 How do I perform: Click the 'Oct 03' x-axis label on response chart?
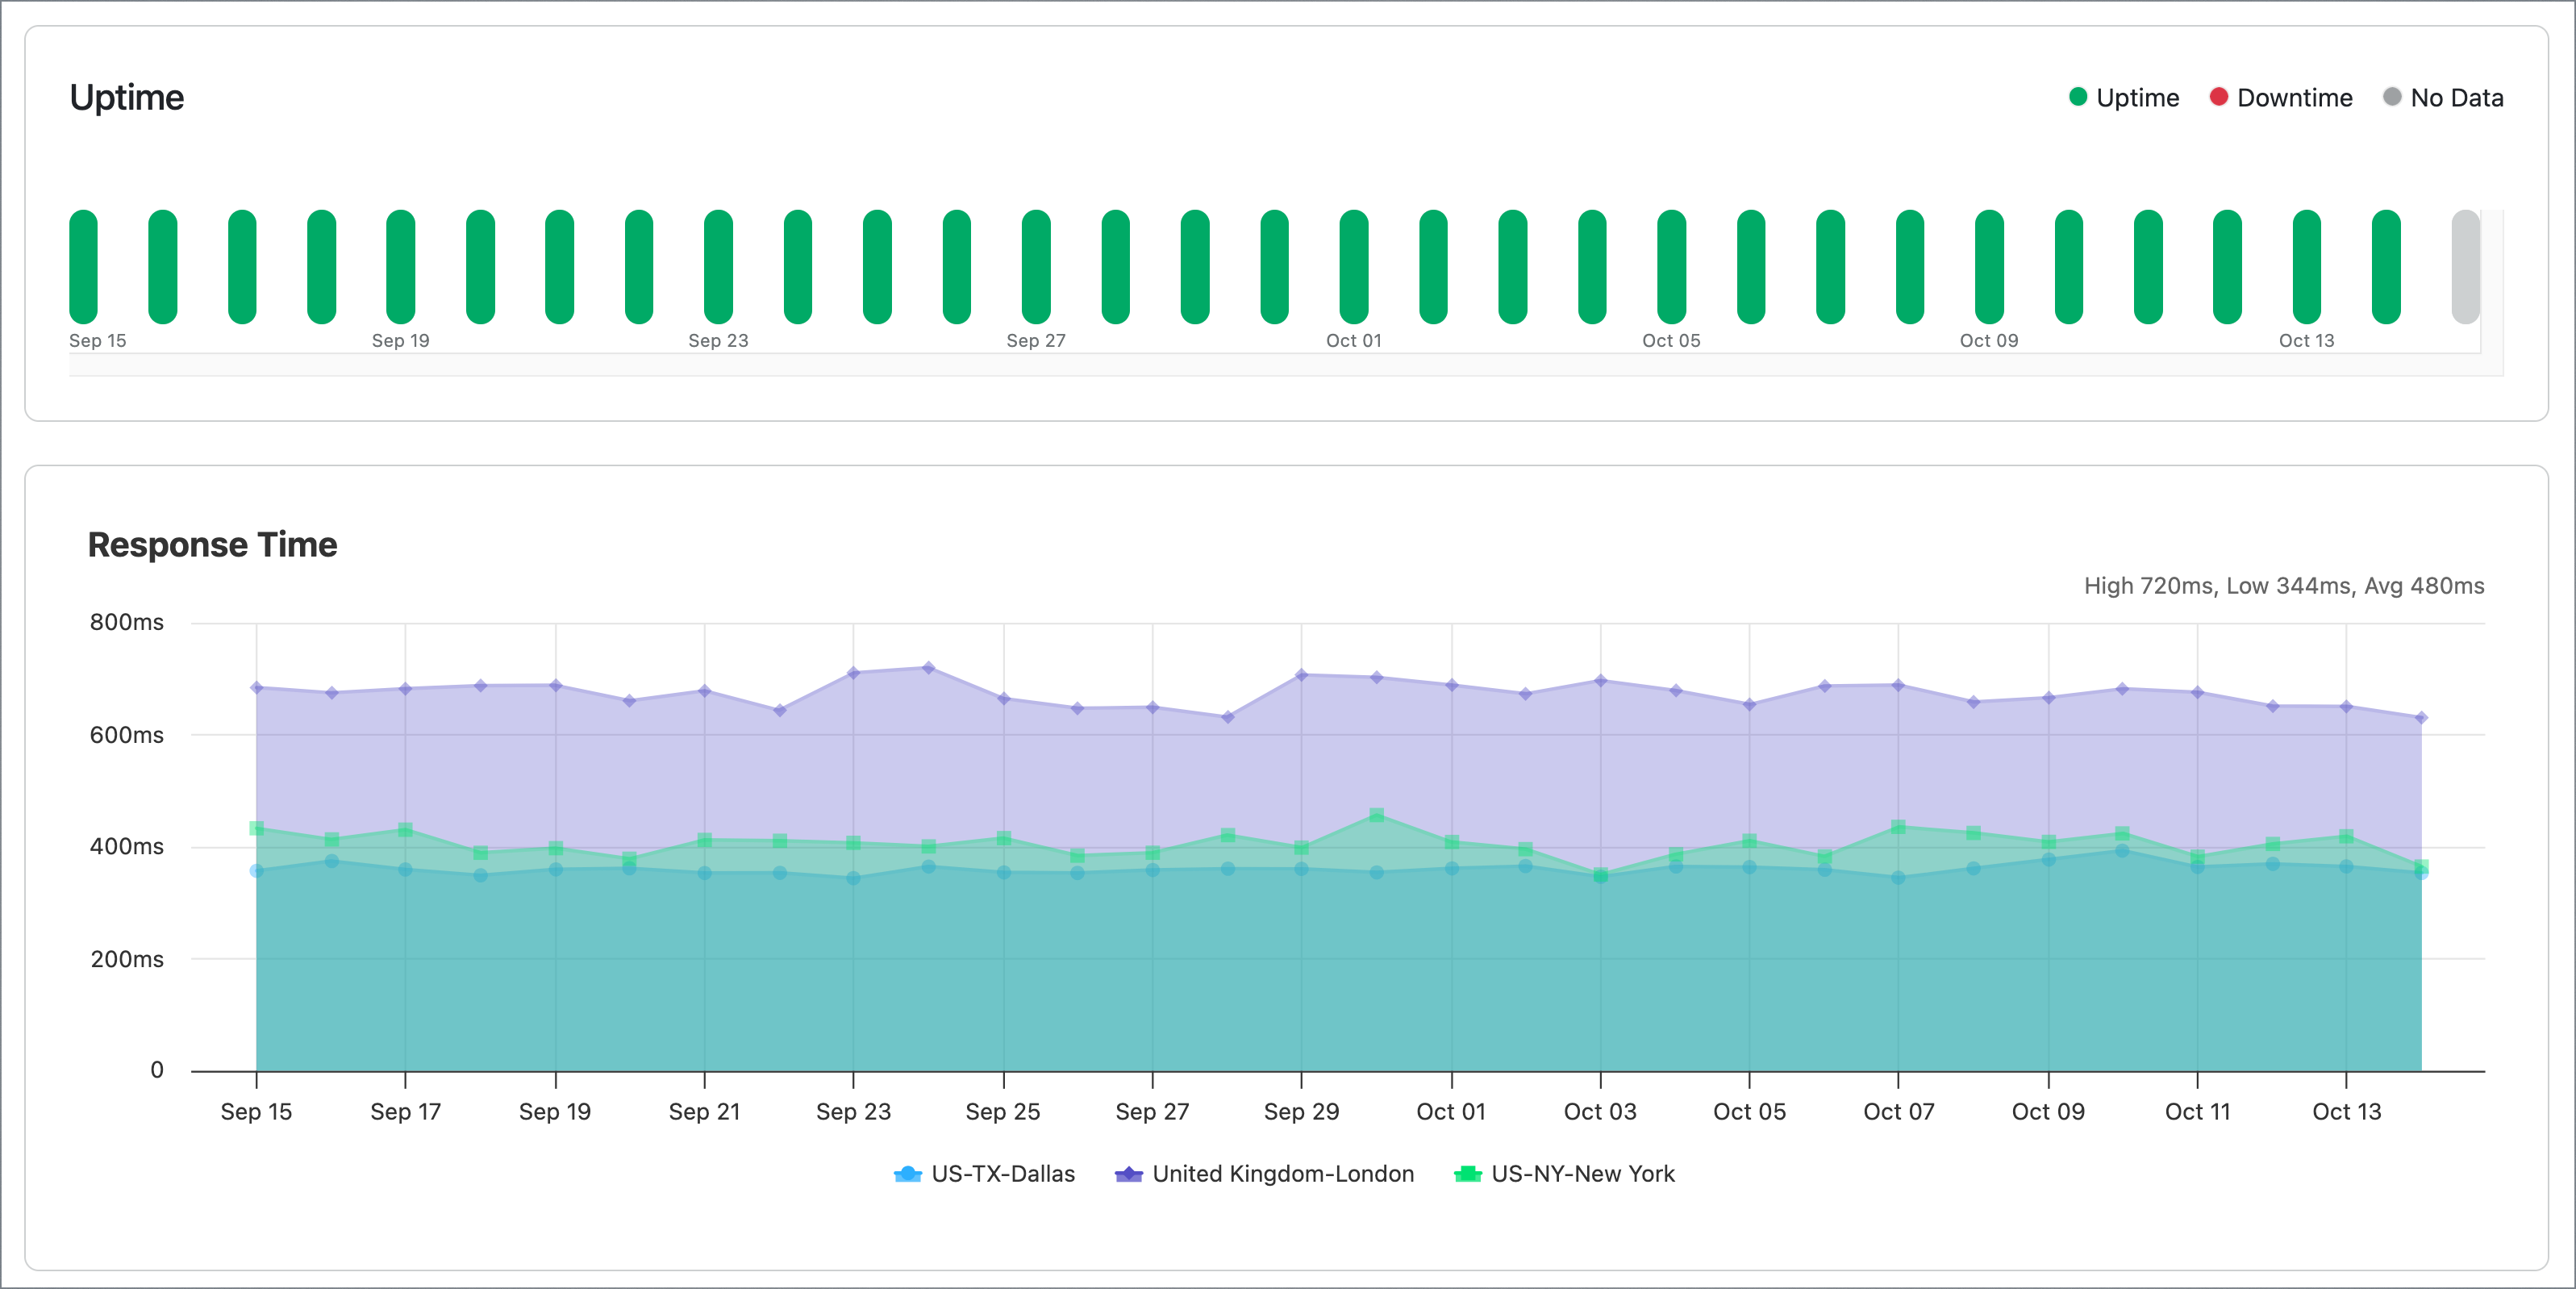[1600, 1112]
